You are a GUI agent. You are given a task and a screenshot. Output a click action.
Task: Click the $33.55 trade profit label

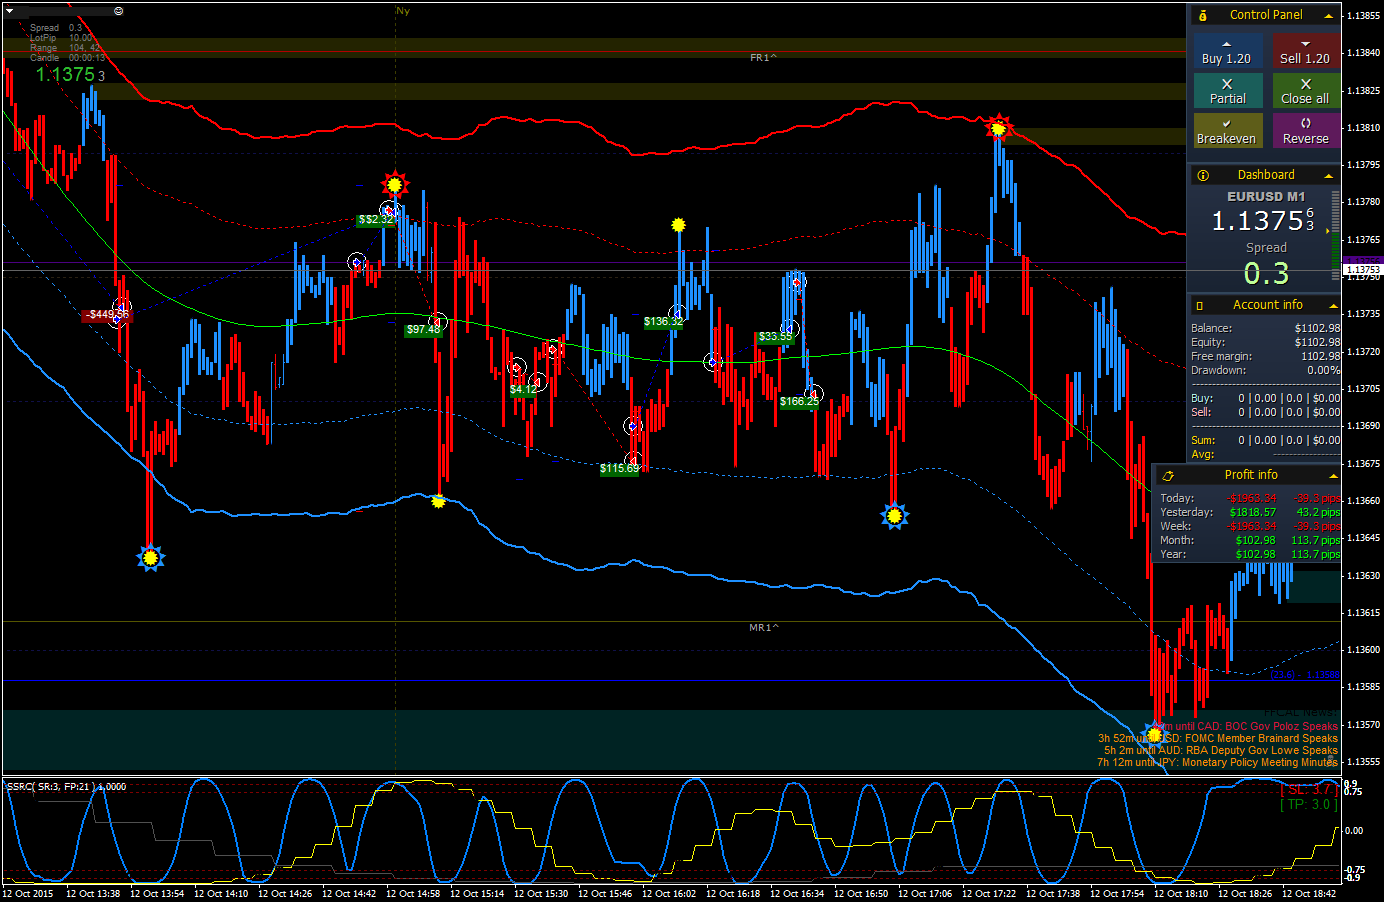pyautogui.click(x=775, y=336)
